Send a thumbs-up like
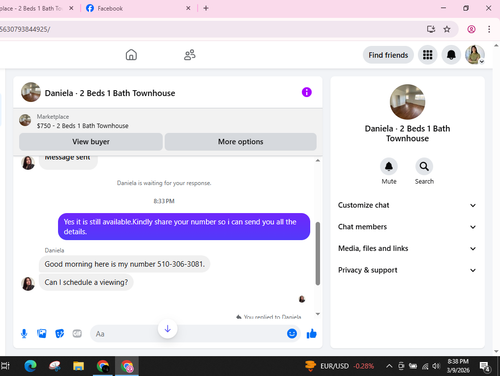The height and width of the screenshot is (376, 500). point(311,333)
